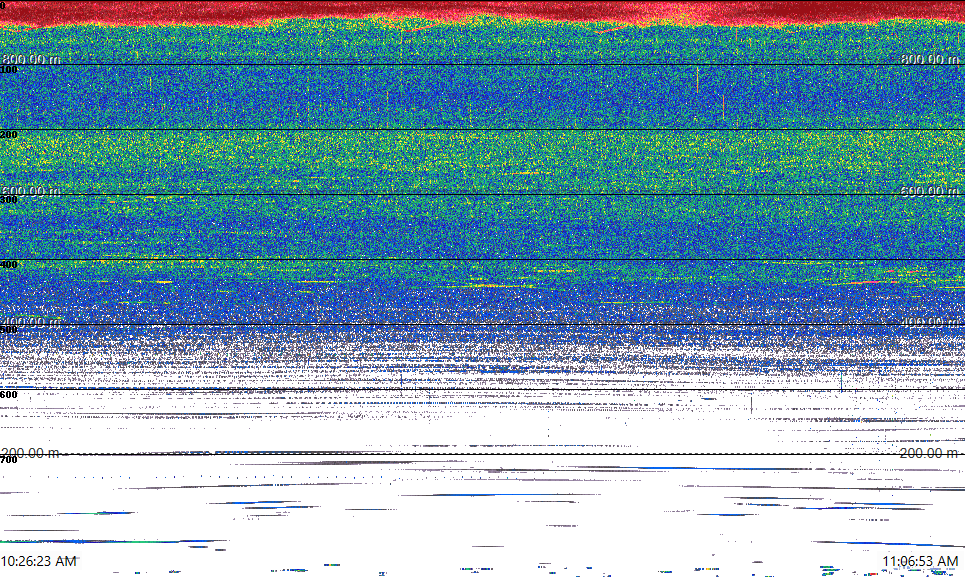Click the 800.00 m label on left edge
Viewport: 965px width, 578px height.
point(31,59)
